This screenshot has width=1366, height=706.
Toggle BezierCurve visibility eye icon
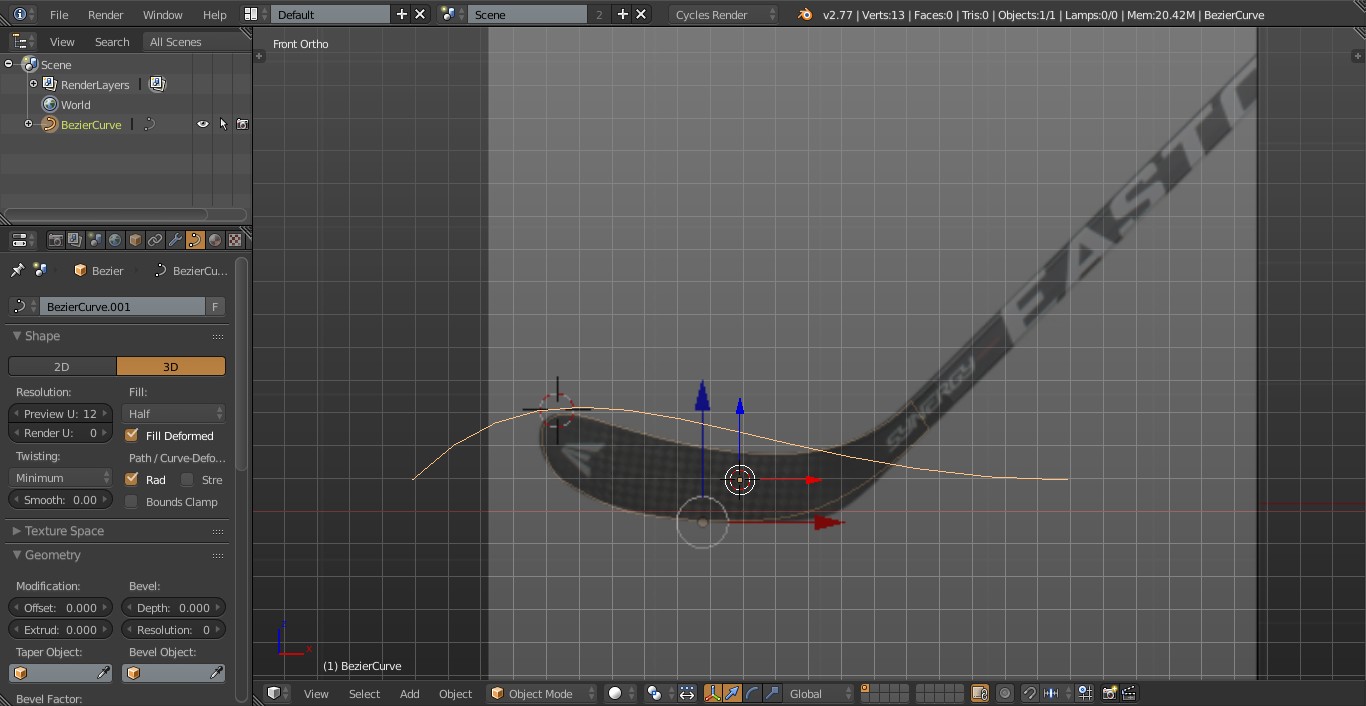tap(203, 124)
